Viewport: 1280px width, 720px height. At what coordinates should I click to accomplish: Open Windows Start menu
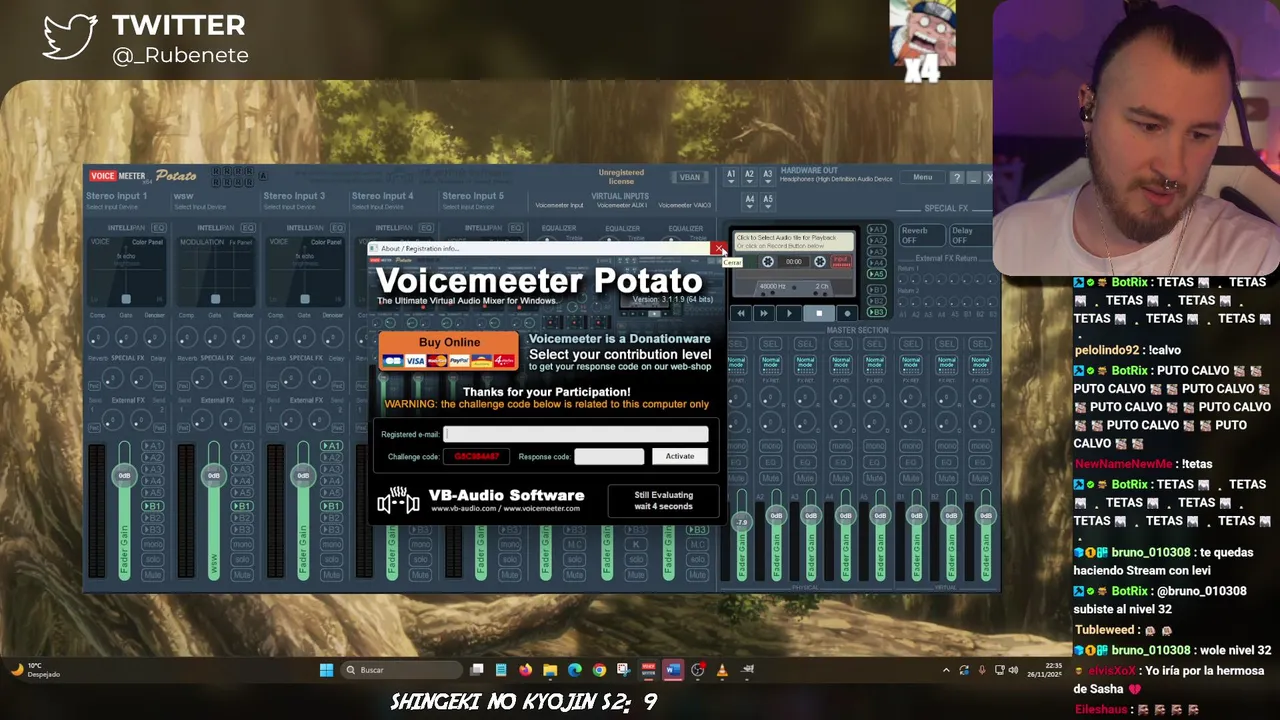tap(326, 670)
